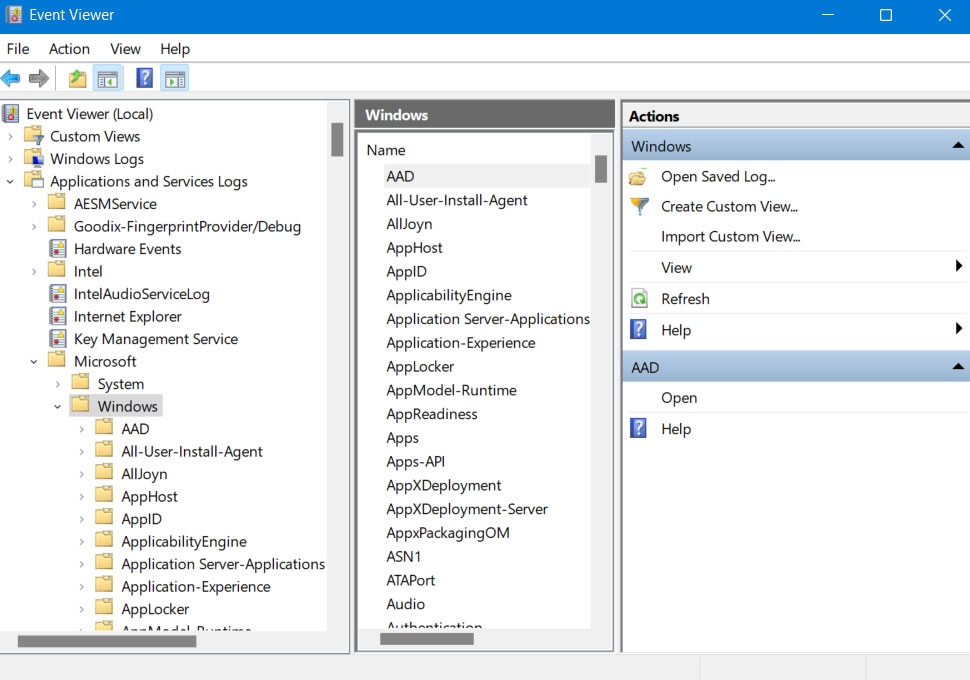Click Open under the AAD actions
The width and height of the screenshot is (970, 680).
pos(679,398)
